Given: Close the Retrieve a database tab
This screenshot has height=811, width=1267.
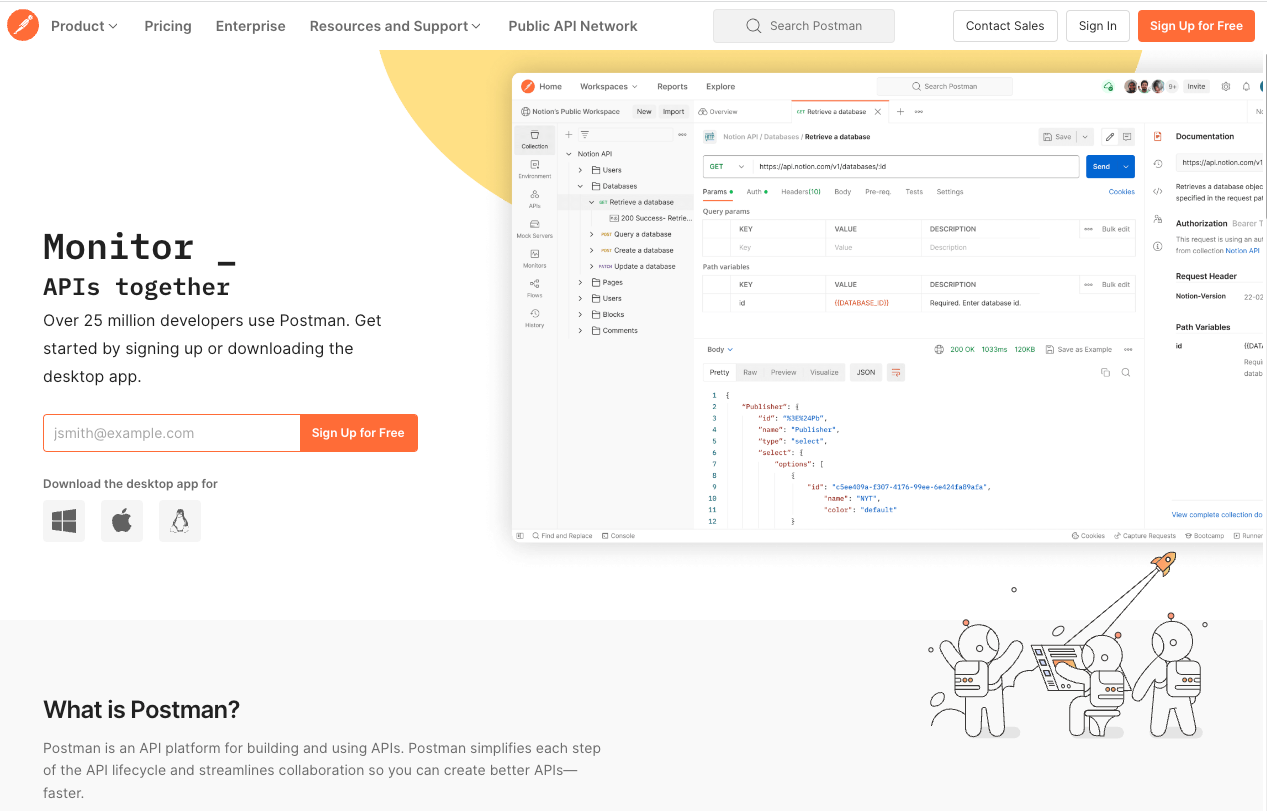Looking at the screenshot, I should point(878,112).
